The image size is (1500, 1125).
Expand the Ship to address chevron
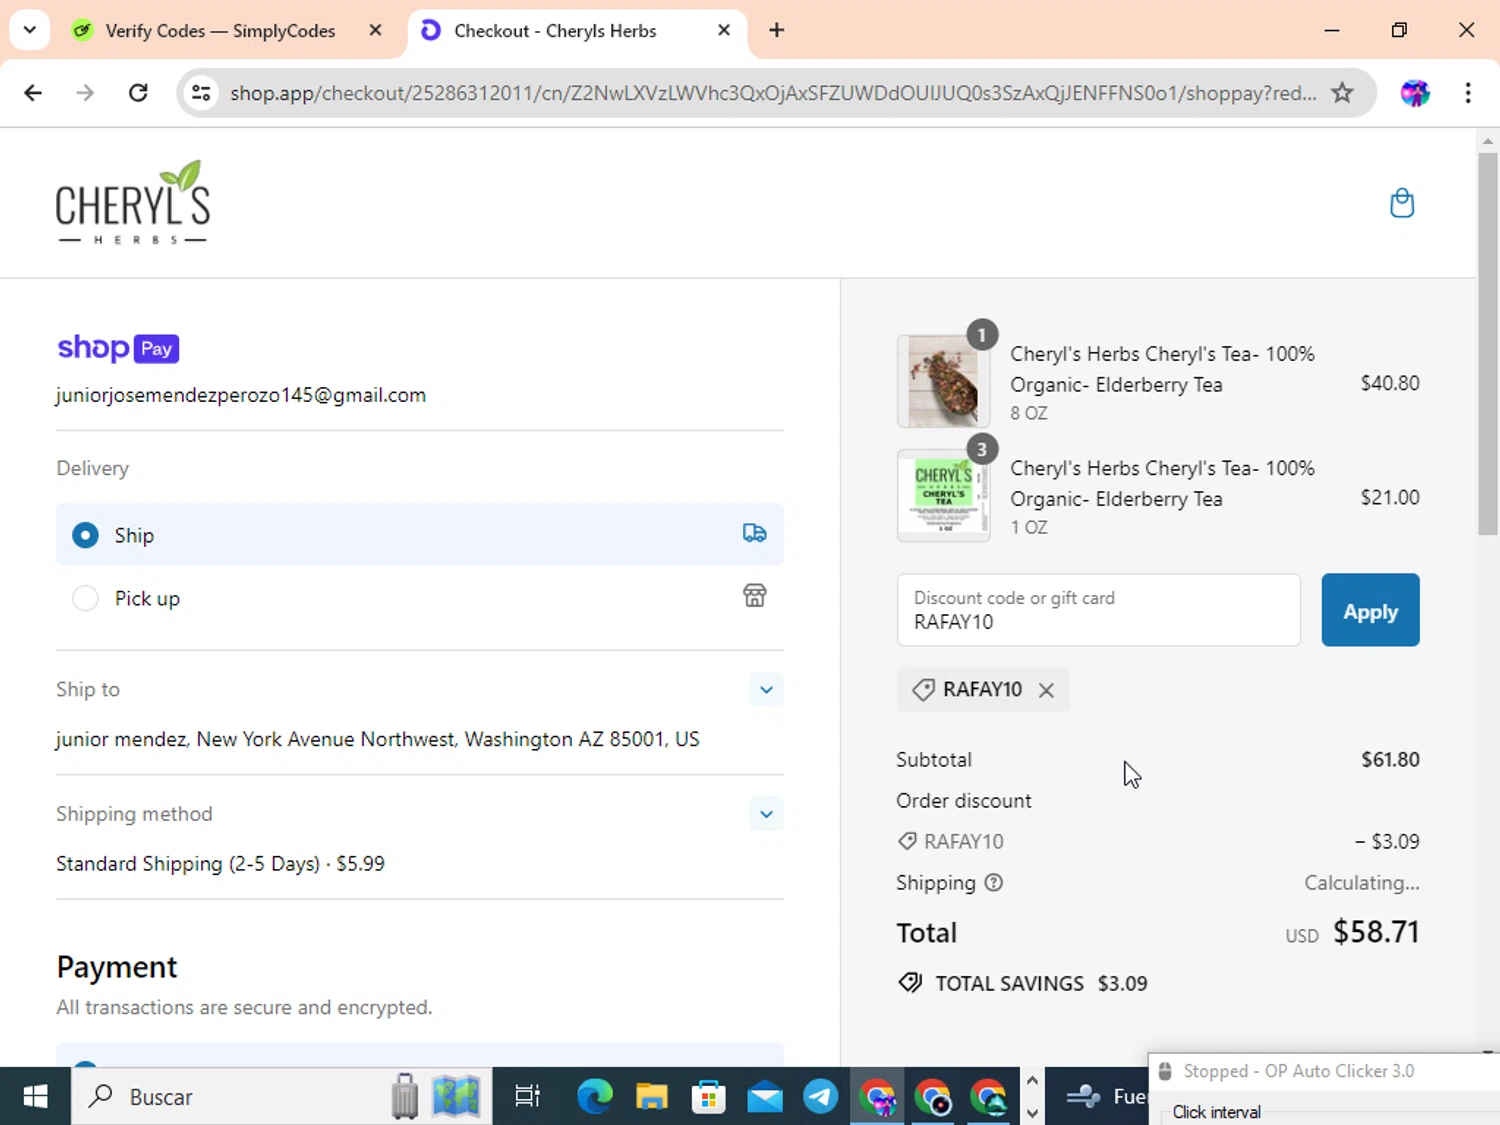(x=766, y=689)
